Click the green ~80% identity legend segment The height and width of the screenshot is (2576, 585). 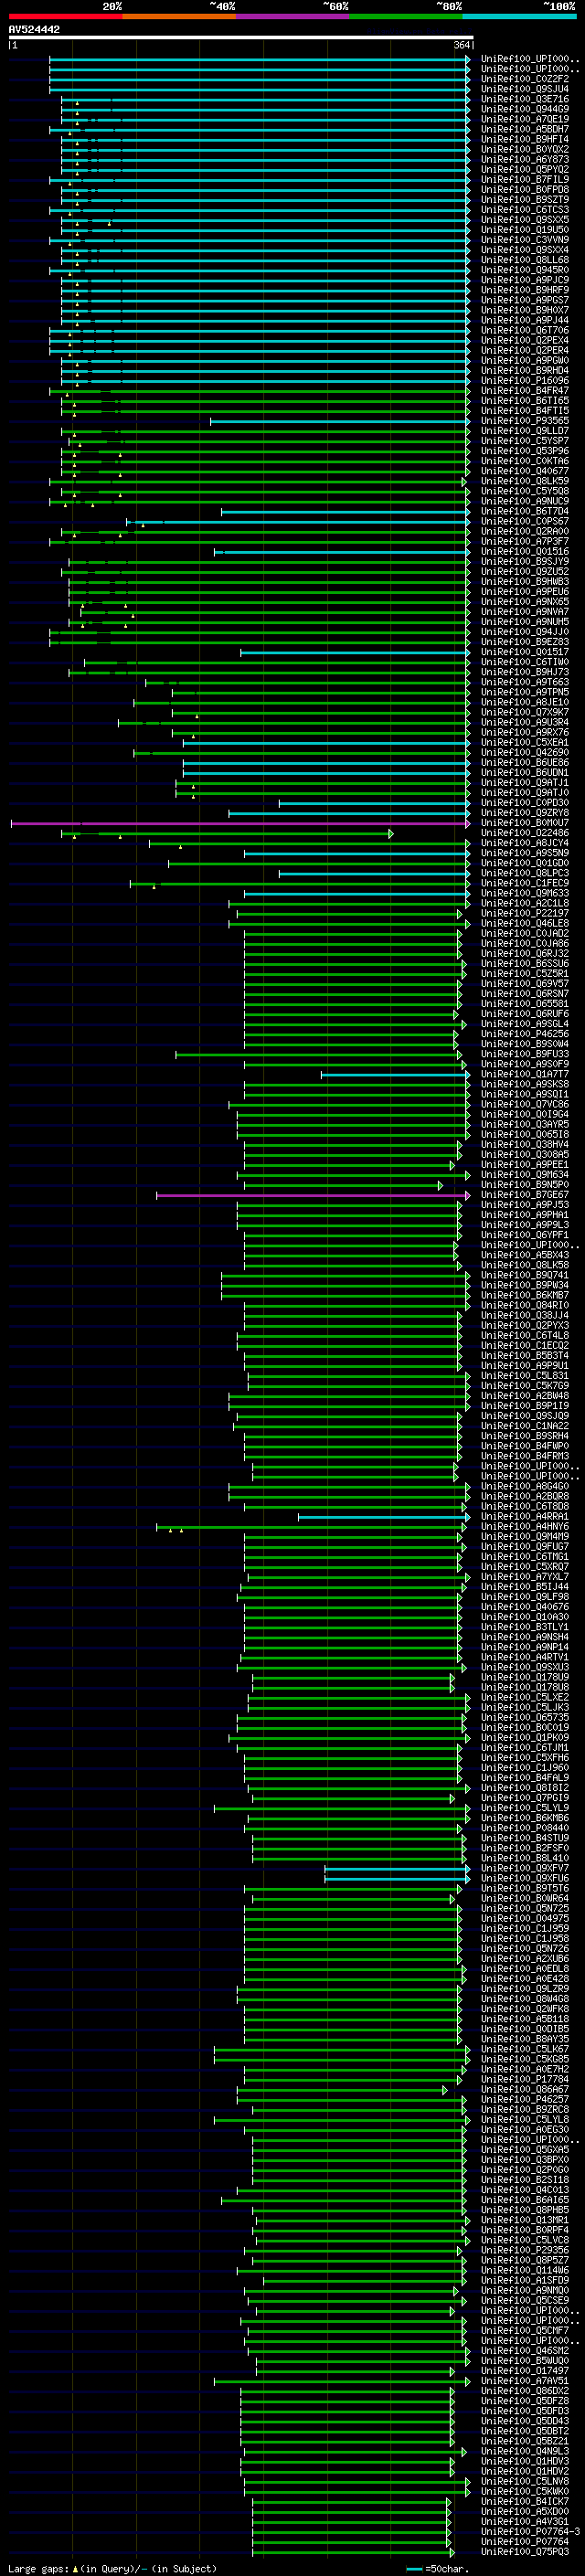[406, 16]
